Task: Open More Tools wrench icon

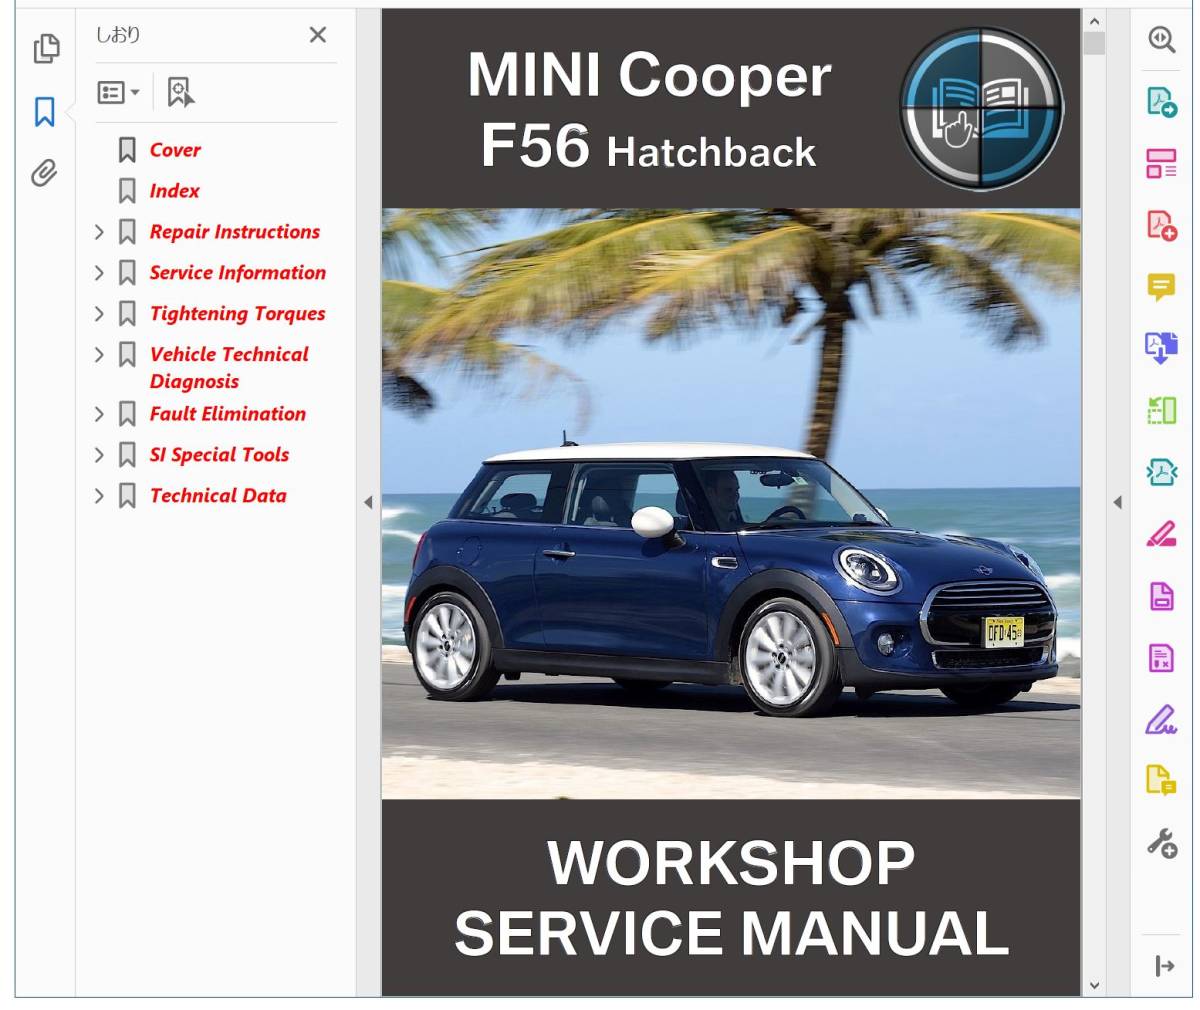Action: (1161, 843)
